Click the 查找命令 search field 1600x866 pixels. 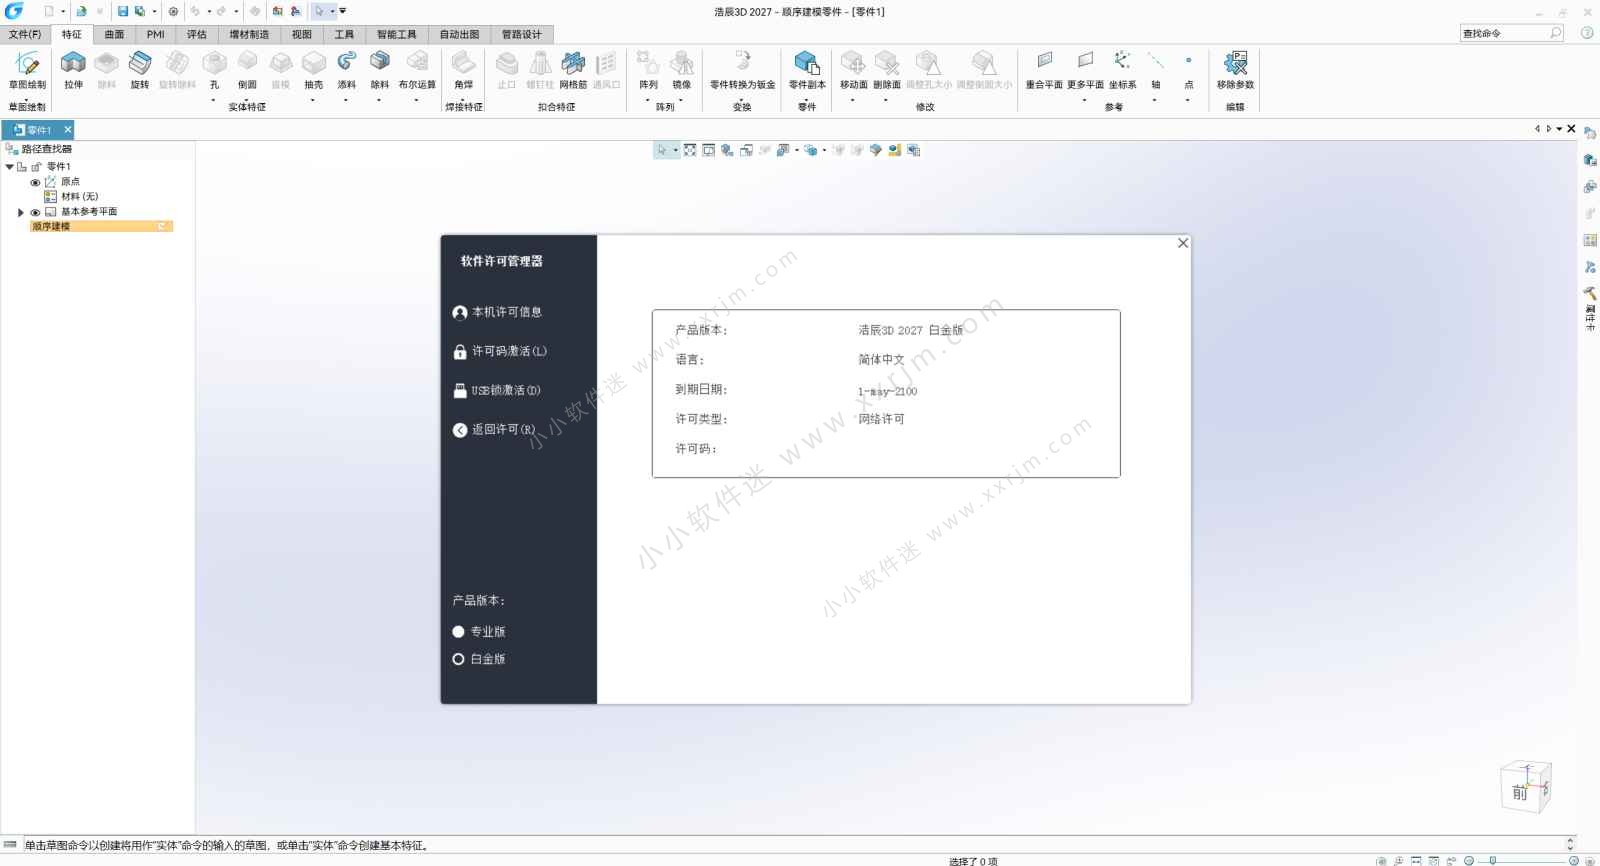(1512, 33)
